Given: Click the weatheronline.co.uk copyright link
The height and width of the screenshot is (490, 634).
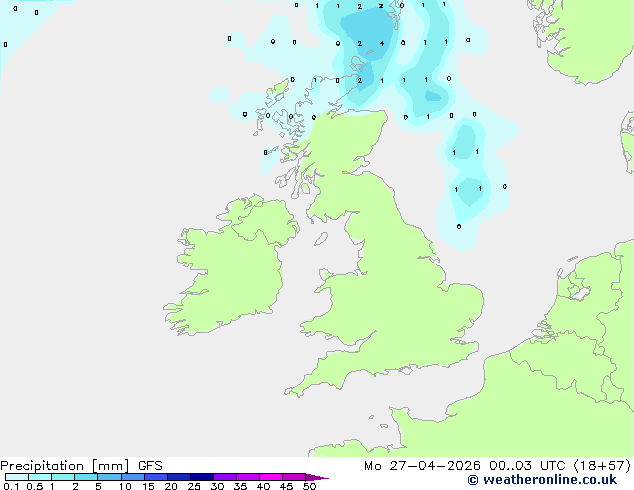Looking at the screenshot, I should [542, 480].
